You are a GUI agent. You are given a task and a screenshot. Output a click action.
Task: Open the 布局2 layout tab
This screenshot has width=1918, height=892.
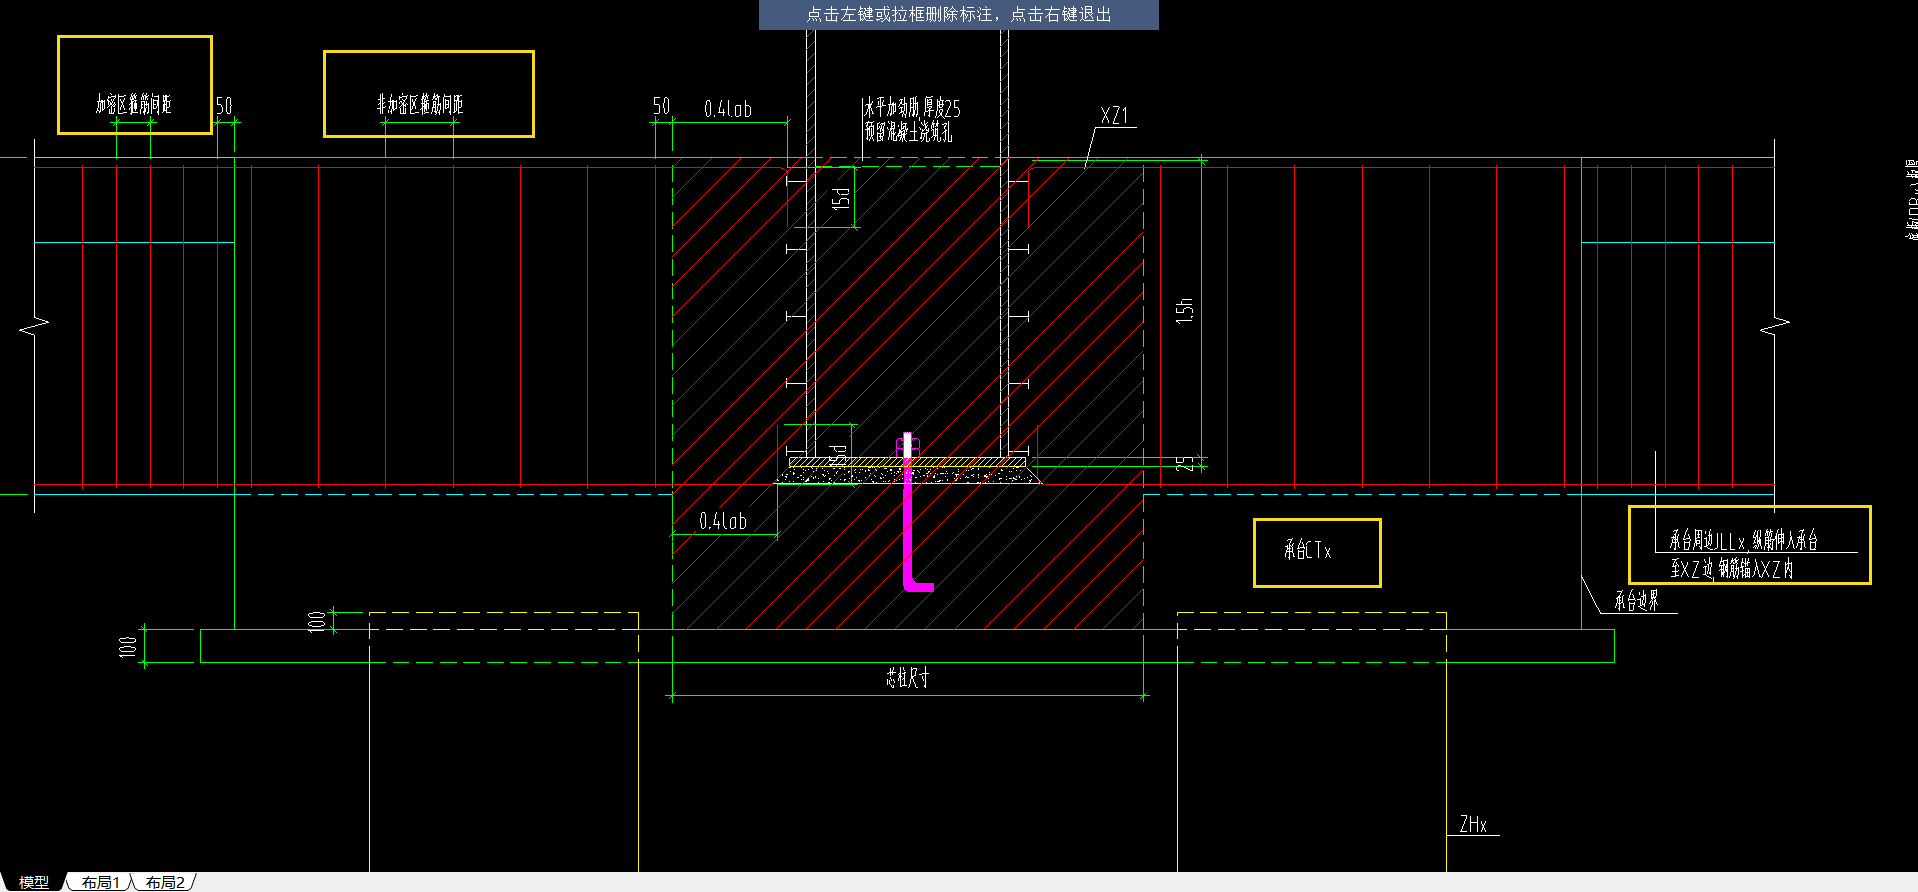pyautogui.click(x=165, y=882)
